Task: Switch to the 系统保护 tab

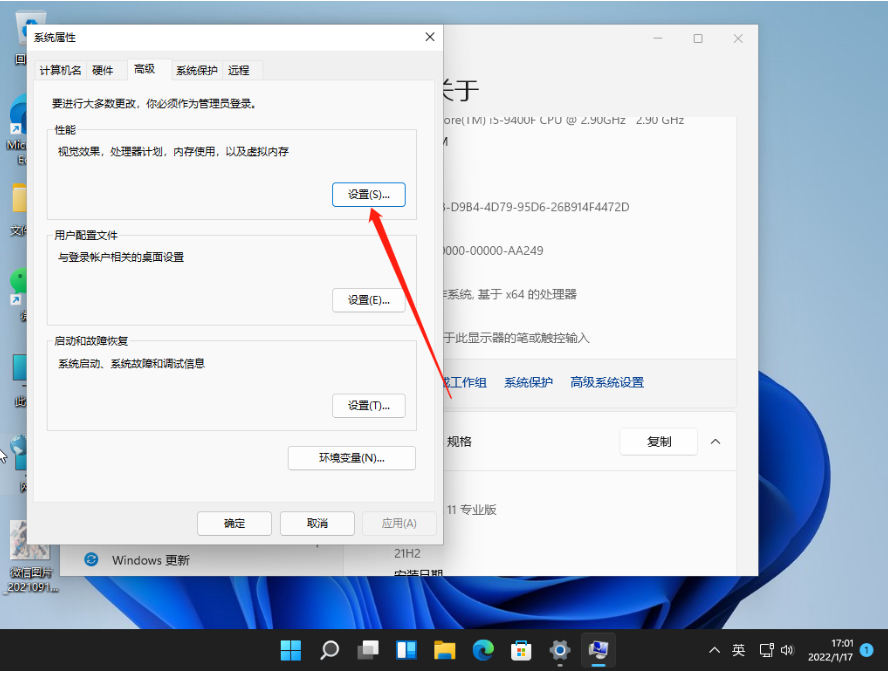Action: point(197,70)
